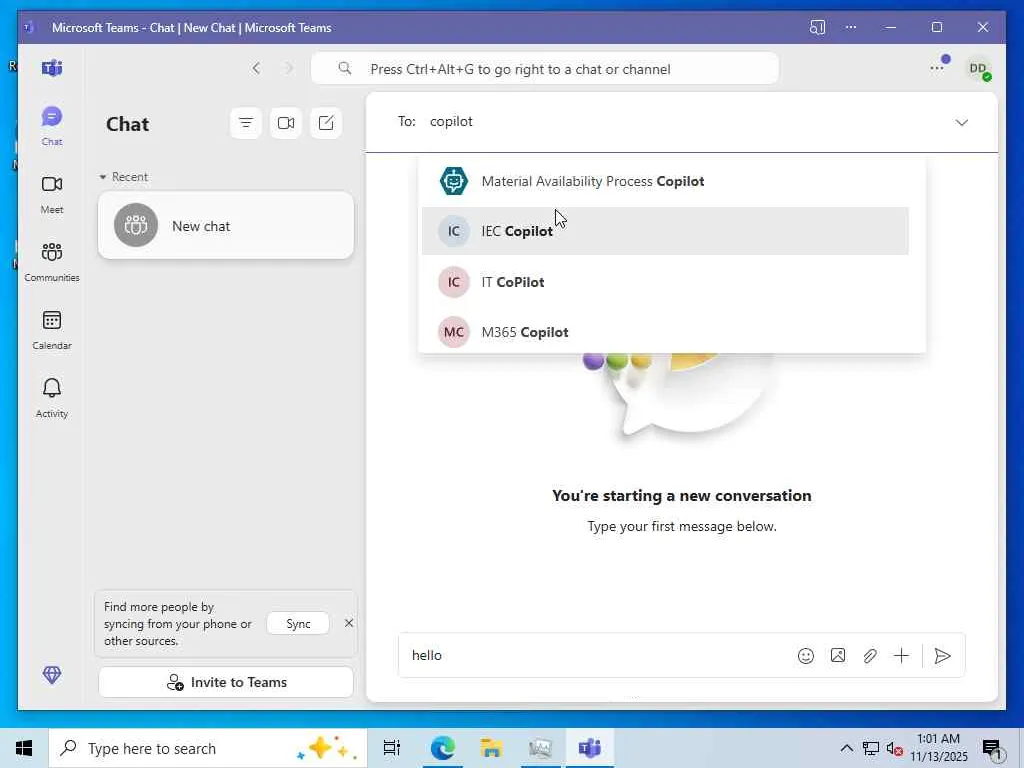
Task: Open Settings and more ellipsis near profile
Action: tap(937, 68)
